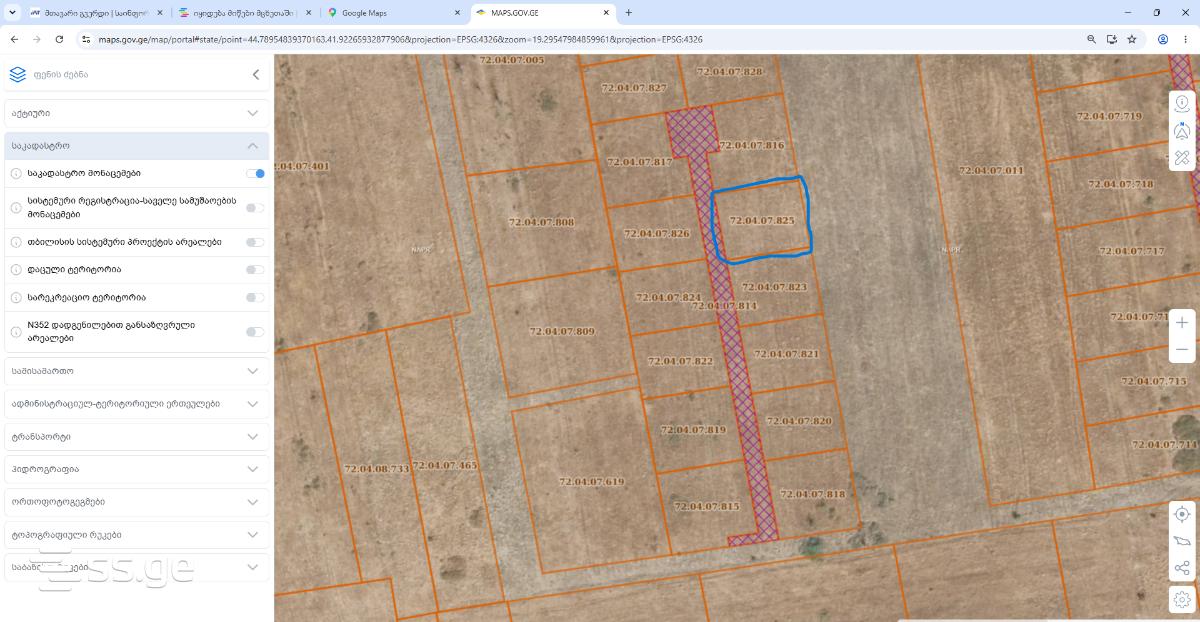
Task: Switch to the first browser tab
Action: click(95, 13)
